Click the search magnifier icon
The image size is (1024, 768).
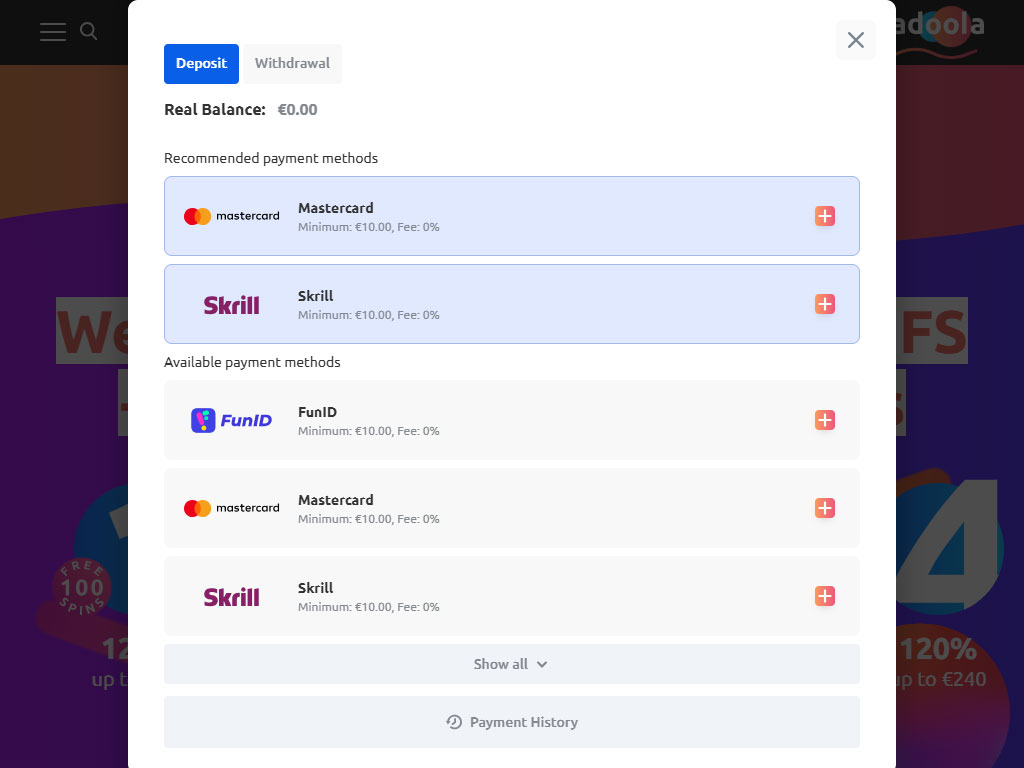[89, 31]
